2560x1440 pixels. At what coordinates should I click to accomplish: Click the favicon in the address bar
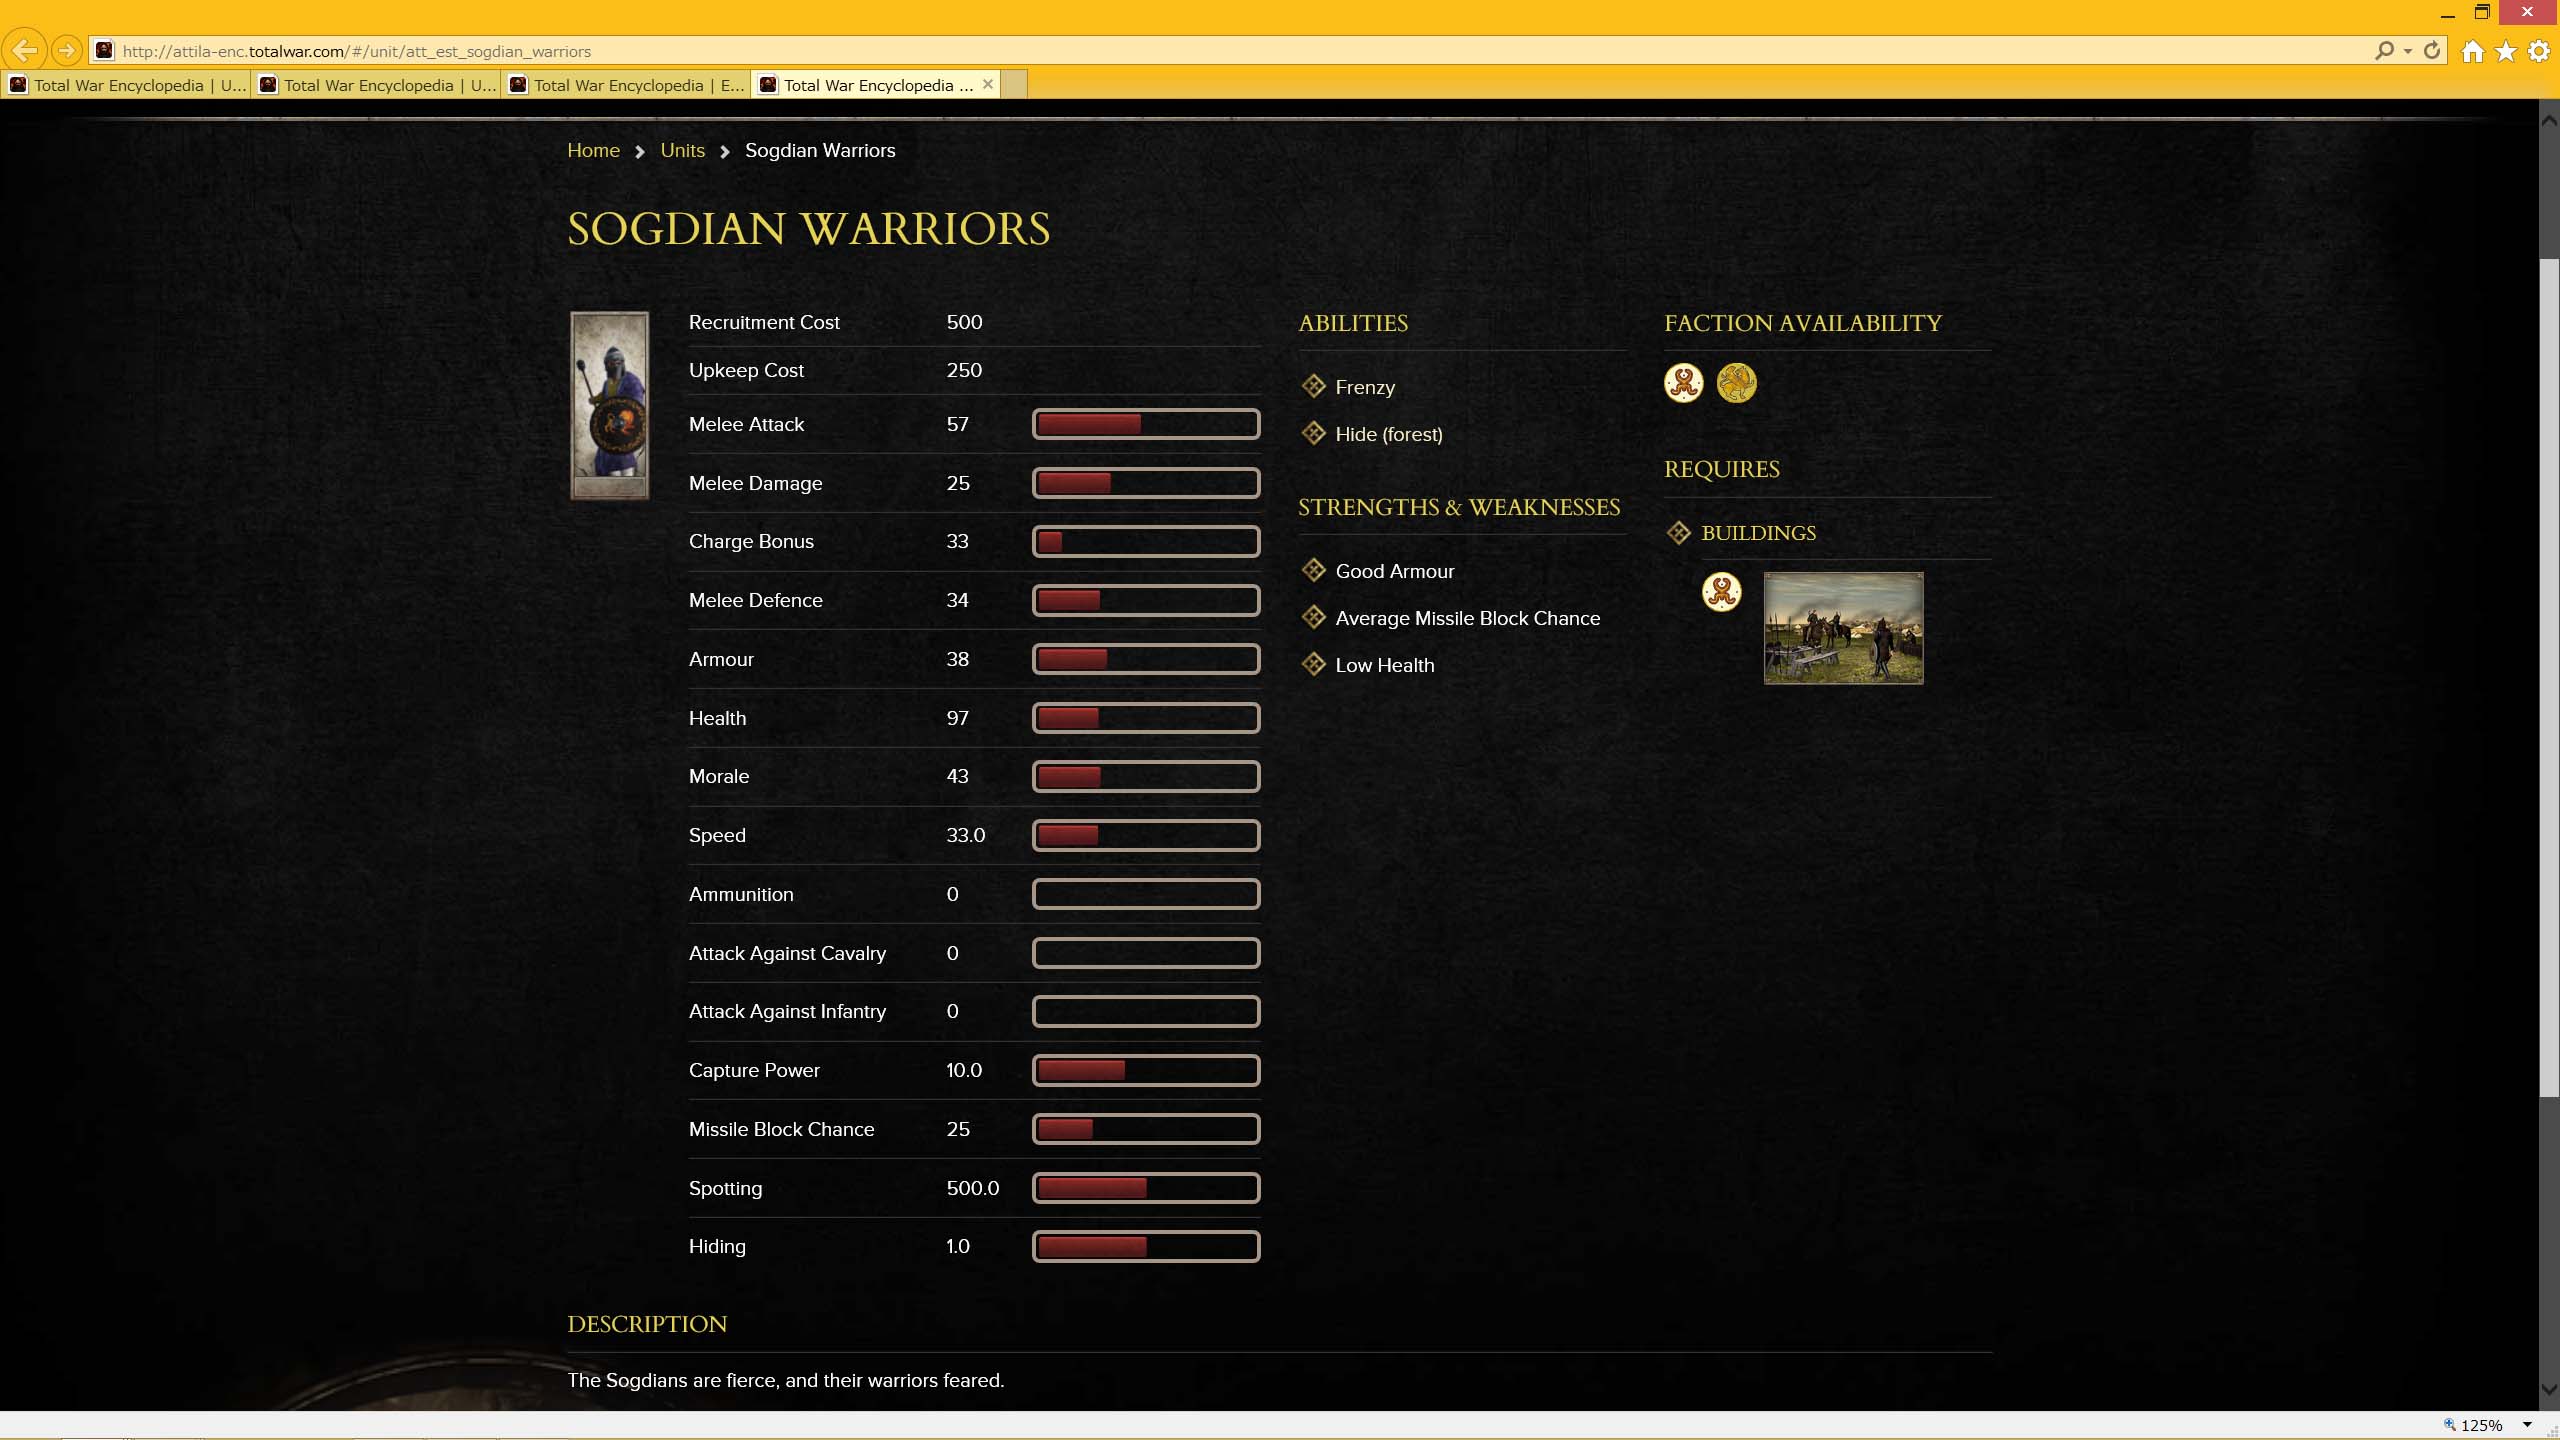point(104,50)
